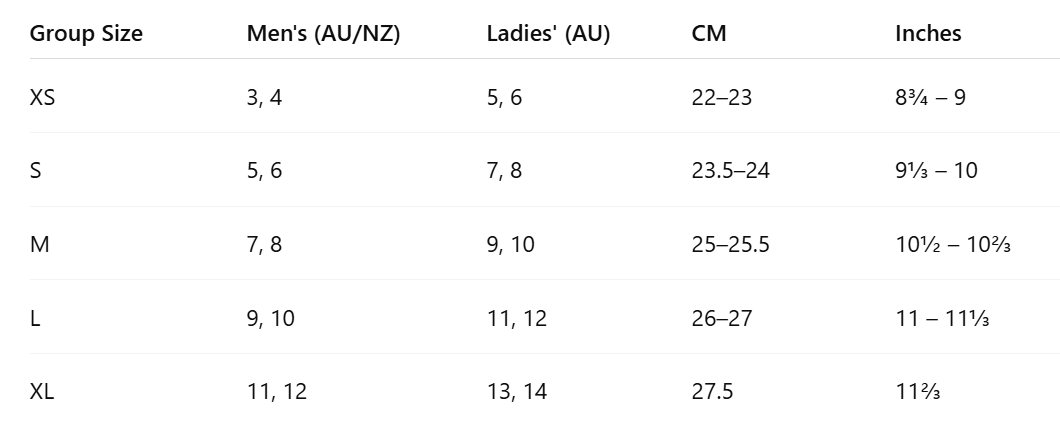Select the XS group size cell
This screenshot has height=436, width=1060.
[42, 97]
